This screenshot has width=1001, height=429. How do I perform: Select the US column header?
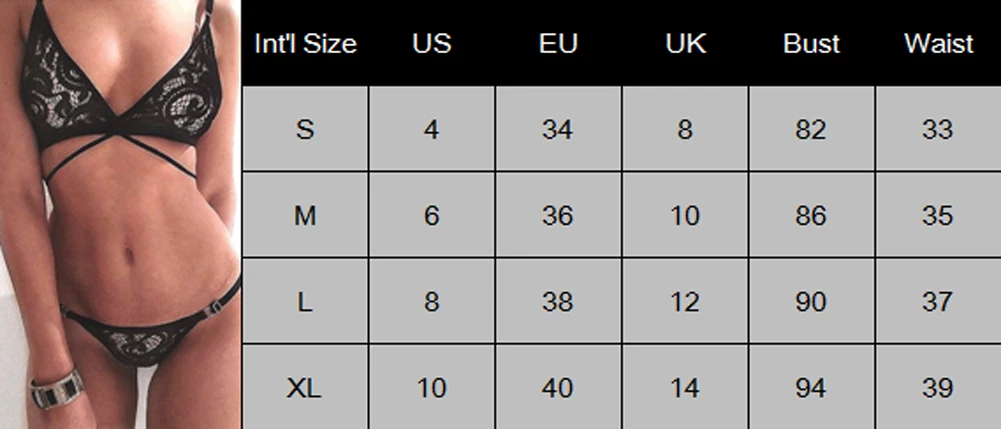point(432,43)
